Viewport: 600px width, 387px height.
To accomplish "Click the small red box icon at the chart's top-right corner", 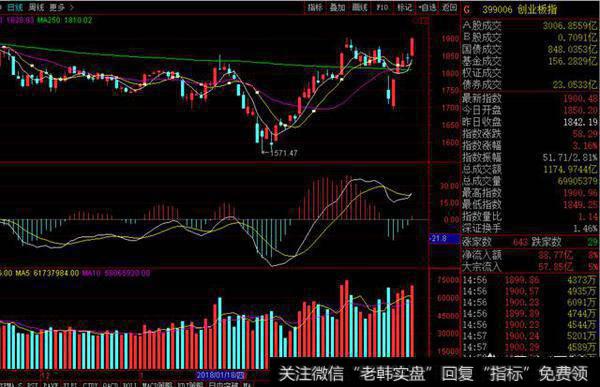I will pos(424,21).
